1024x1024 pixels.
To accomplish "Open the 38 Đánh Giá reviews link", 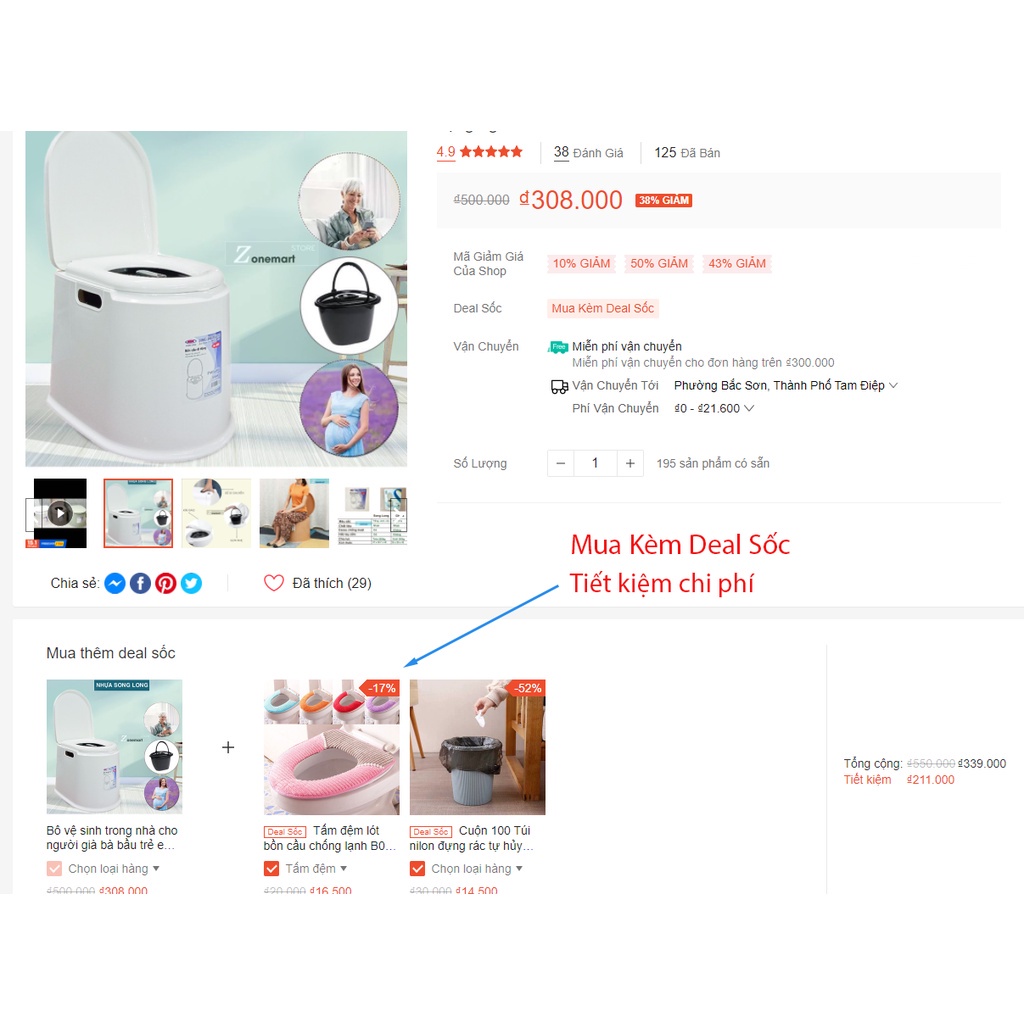I will point(588,153).
